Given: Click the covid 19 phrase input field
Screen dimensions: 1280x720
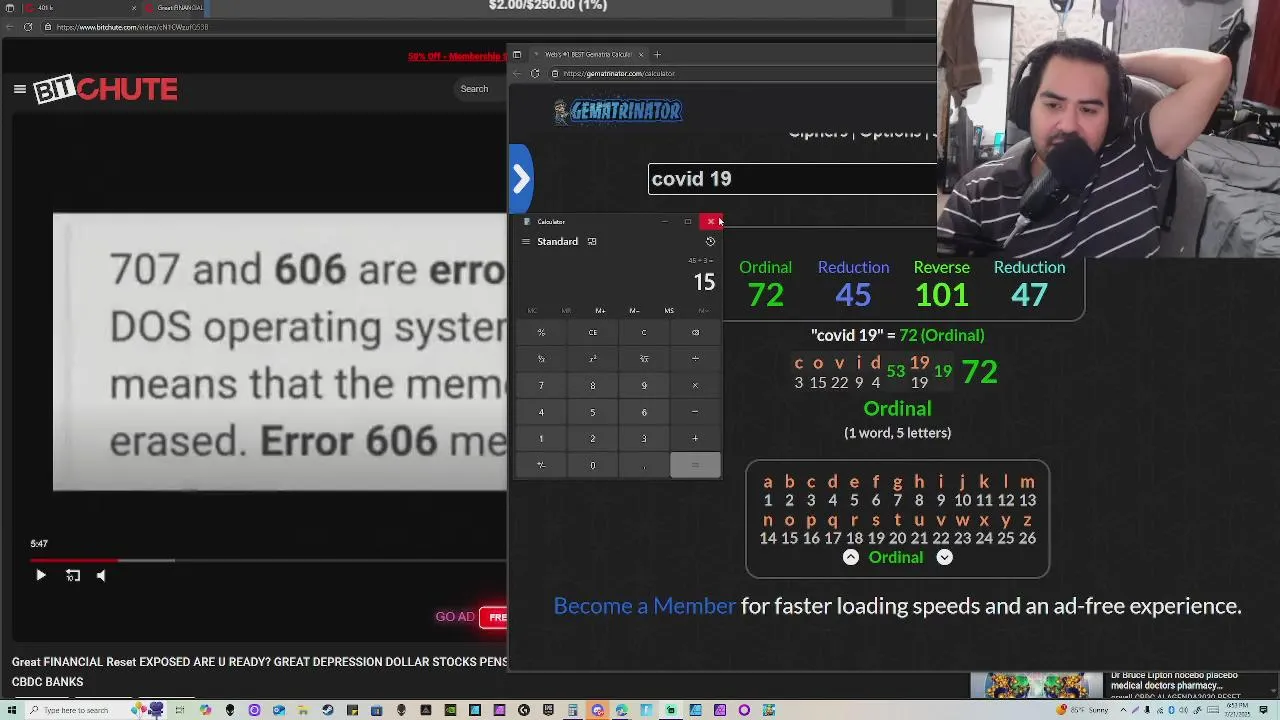Looking at the screenshot, I should [x=793, y=179].
